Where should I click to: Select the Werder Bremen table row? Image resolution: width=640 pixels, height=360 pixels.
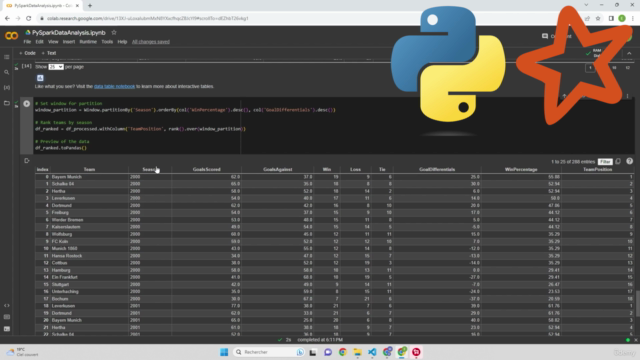click(334, 220)
